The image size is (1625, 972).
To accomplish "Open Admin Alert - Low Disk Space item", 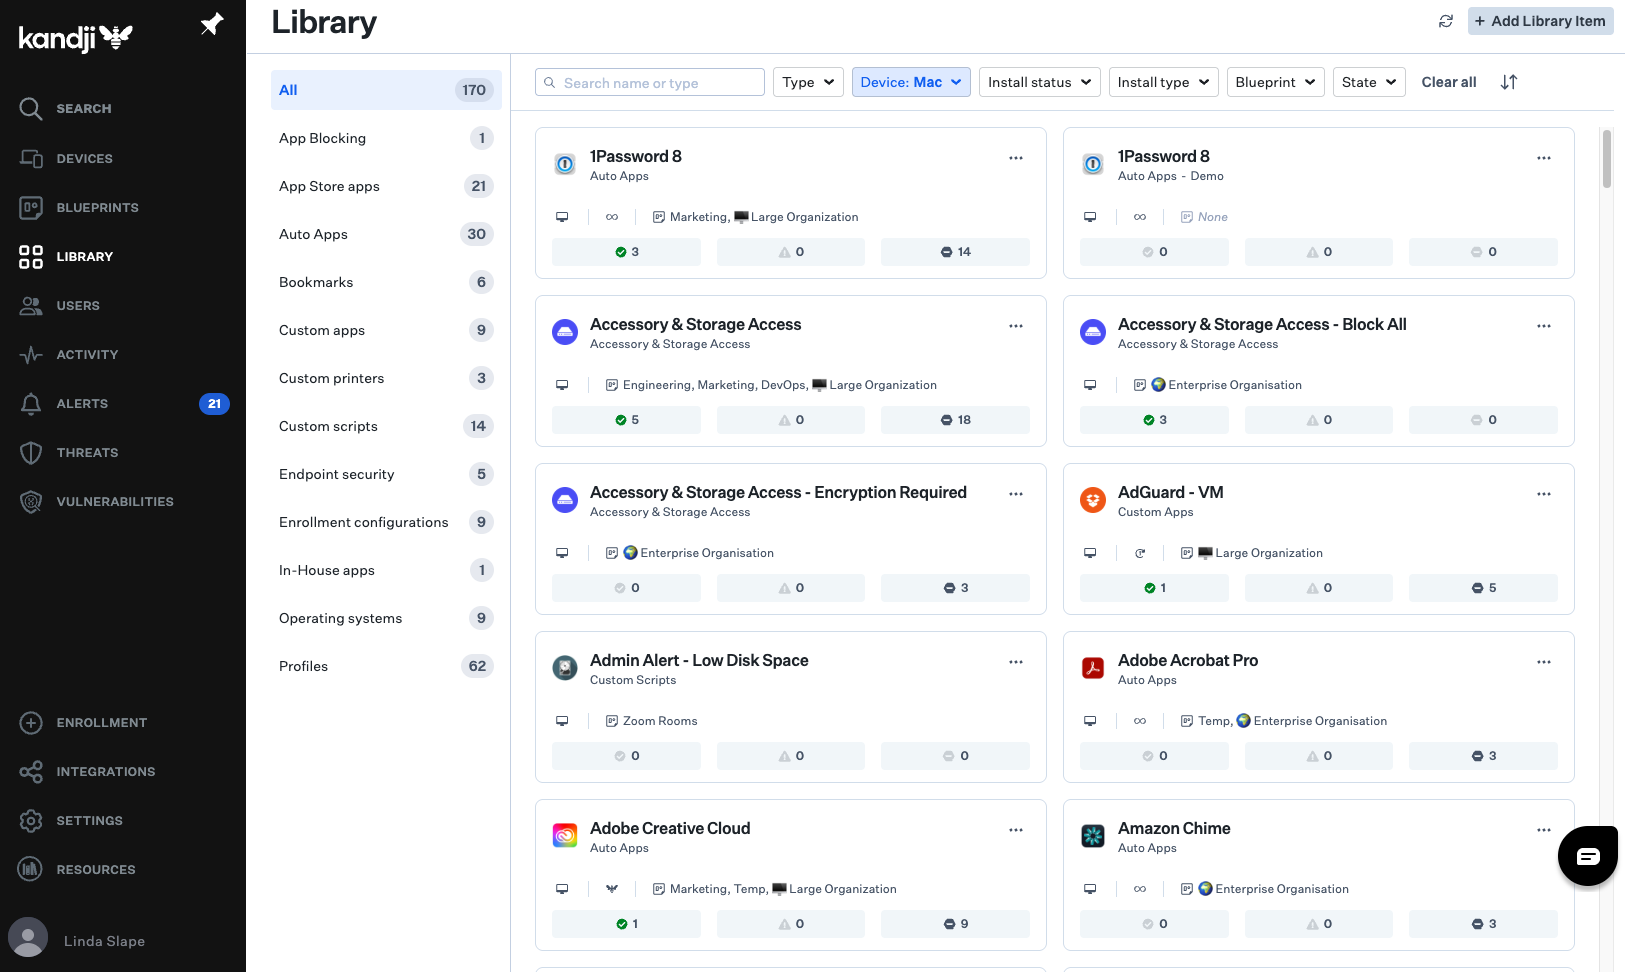I will click(x=699, y=660).
